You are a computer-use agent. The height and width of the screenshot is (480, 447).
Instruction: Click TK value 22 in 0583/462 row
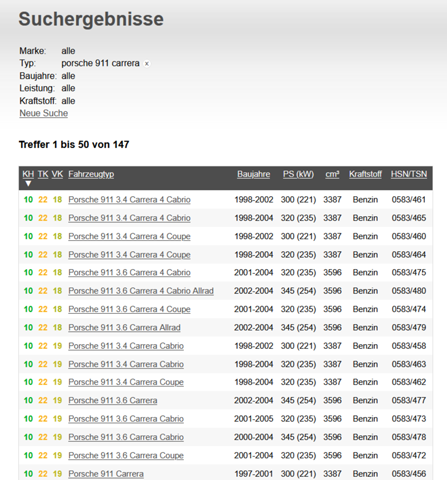pos(43,382)
